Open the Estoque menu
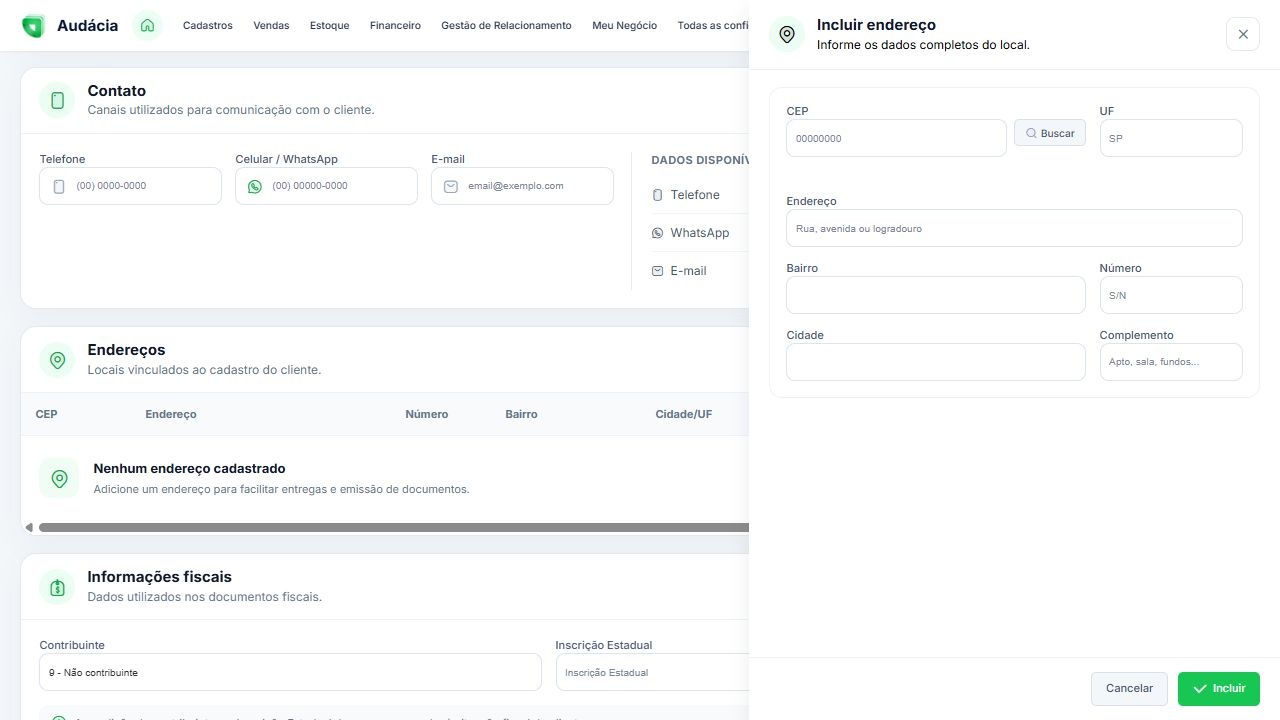The width and height of the screenshot is (1280, 720). 330,26
